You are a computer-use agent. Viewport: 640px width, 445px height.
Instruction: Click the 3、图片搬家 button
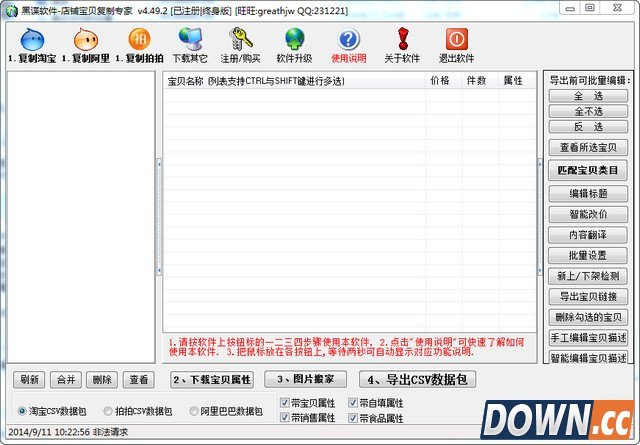click(x=308, y=380)
